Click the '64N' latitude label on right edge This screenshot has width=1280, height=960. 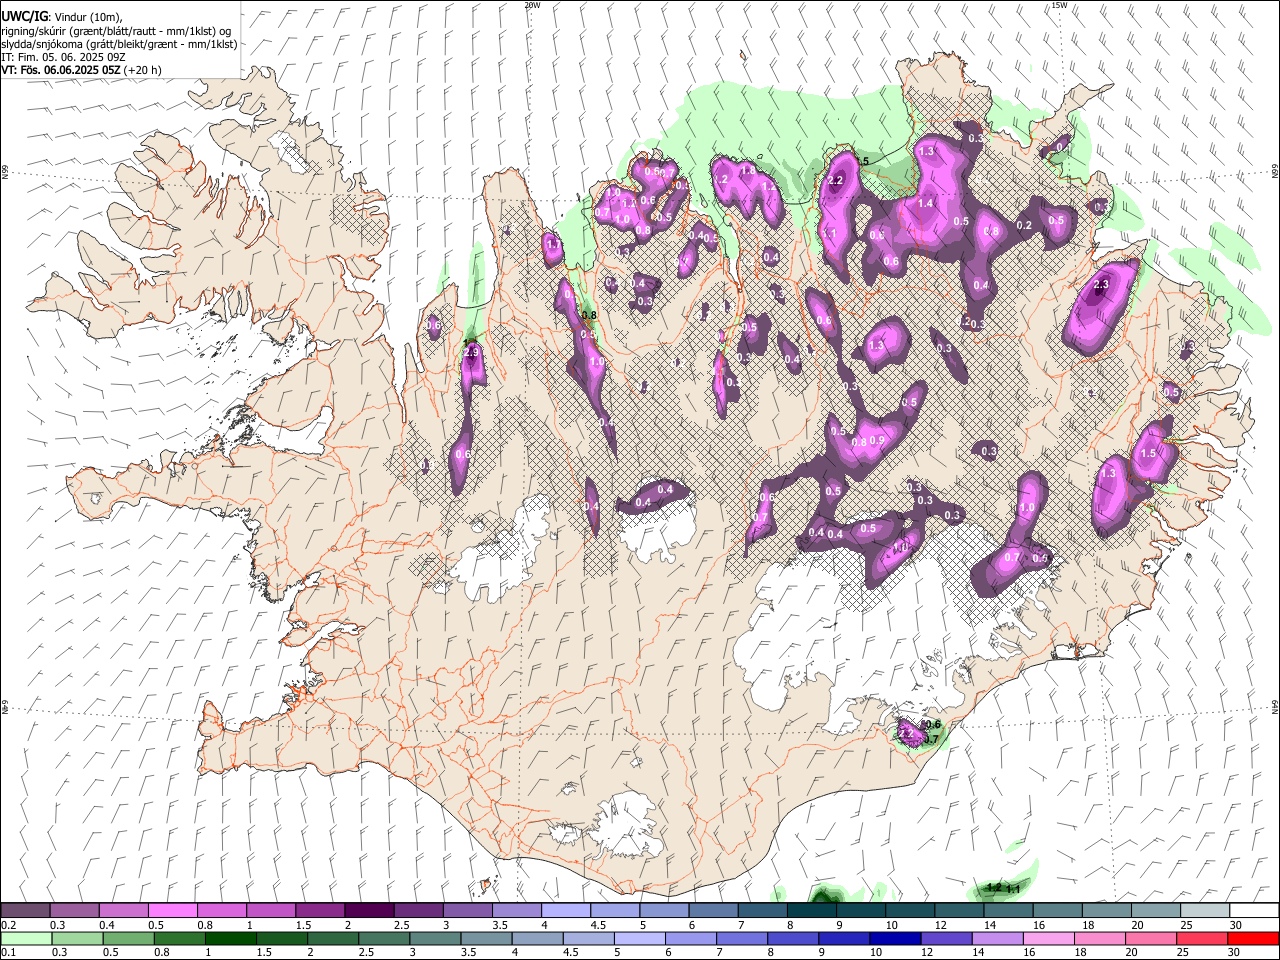tap(1275, 706)
